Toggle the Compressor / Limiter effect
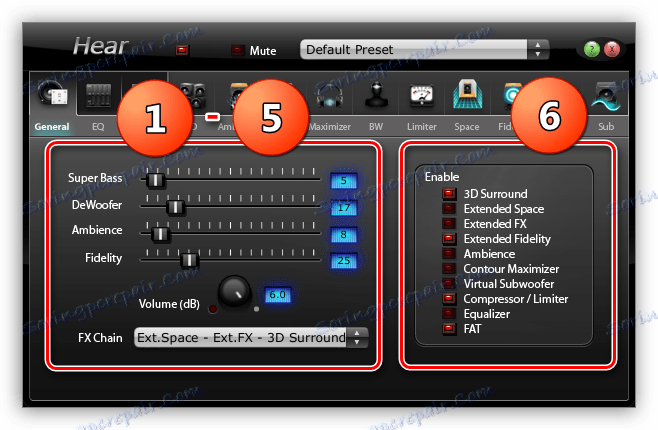Viewport: 658px width, 430px height. (x=449, y=299)
